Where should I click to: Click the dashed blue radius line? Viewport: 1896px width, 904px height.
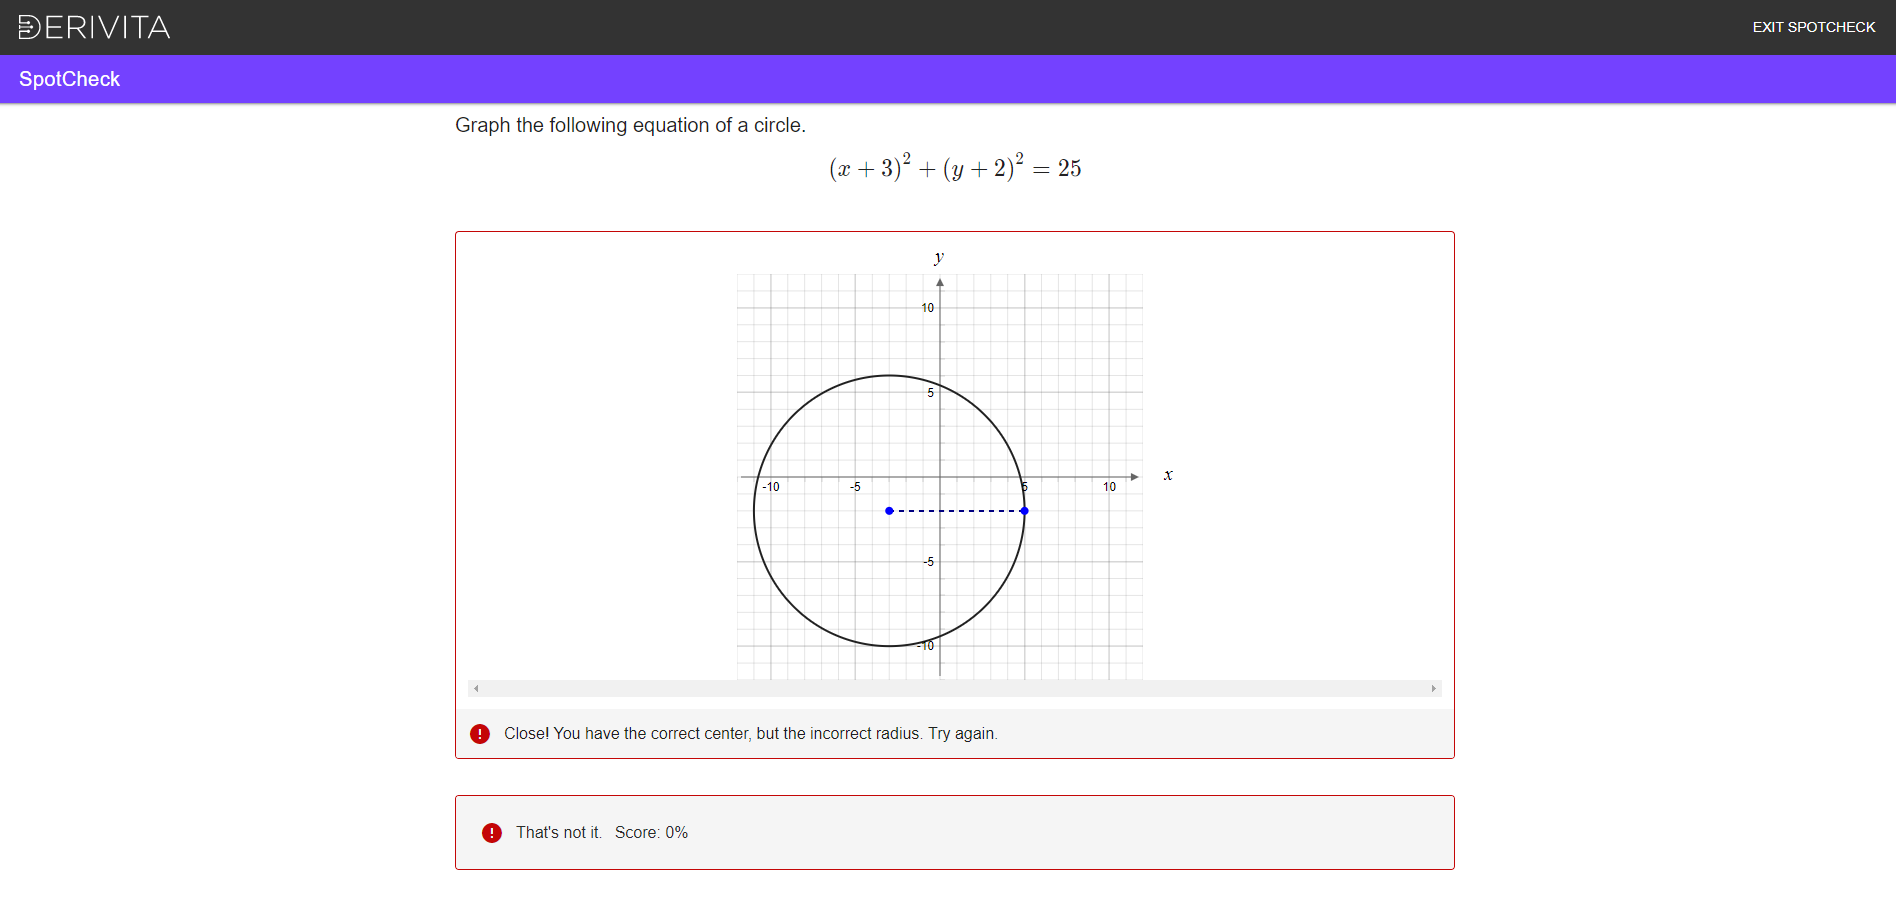click(x=956, y=511)
